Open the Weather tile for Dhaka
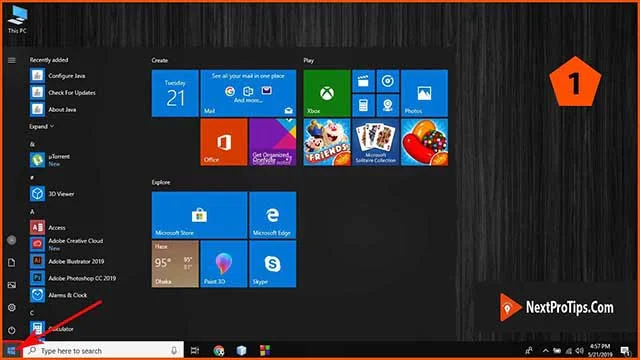 tap(175, 264)
